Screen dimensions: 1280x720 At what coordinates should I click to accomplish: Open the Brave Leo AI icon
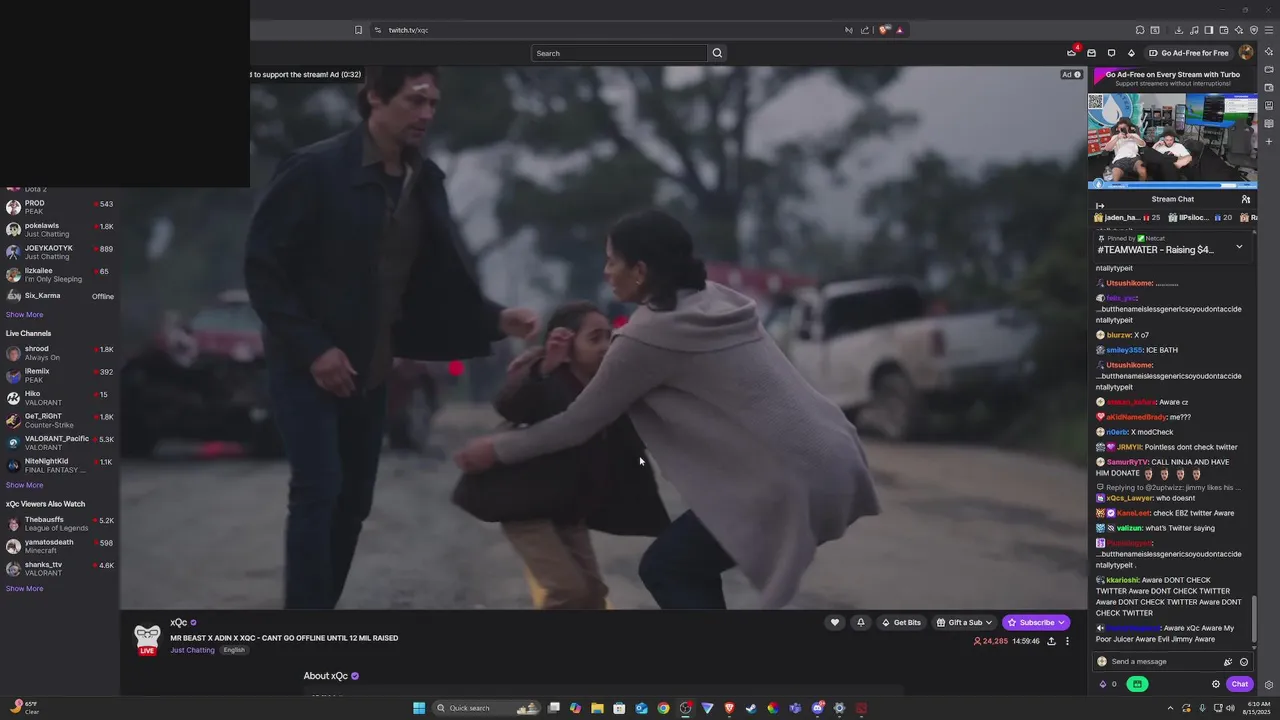point(1238,30)
